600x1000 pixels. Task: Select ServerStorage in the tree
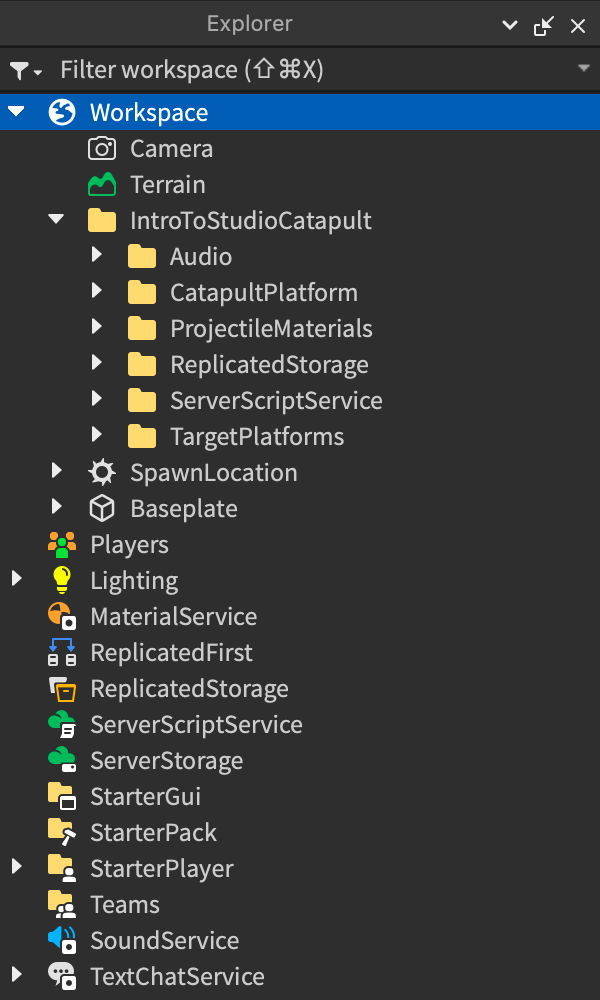(166, 761)
